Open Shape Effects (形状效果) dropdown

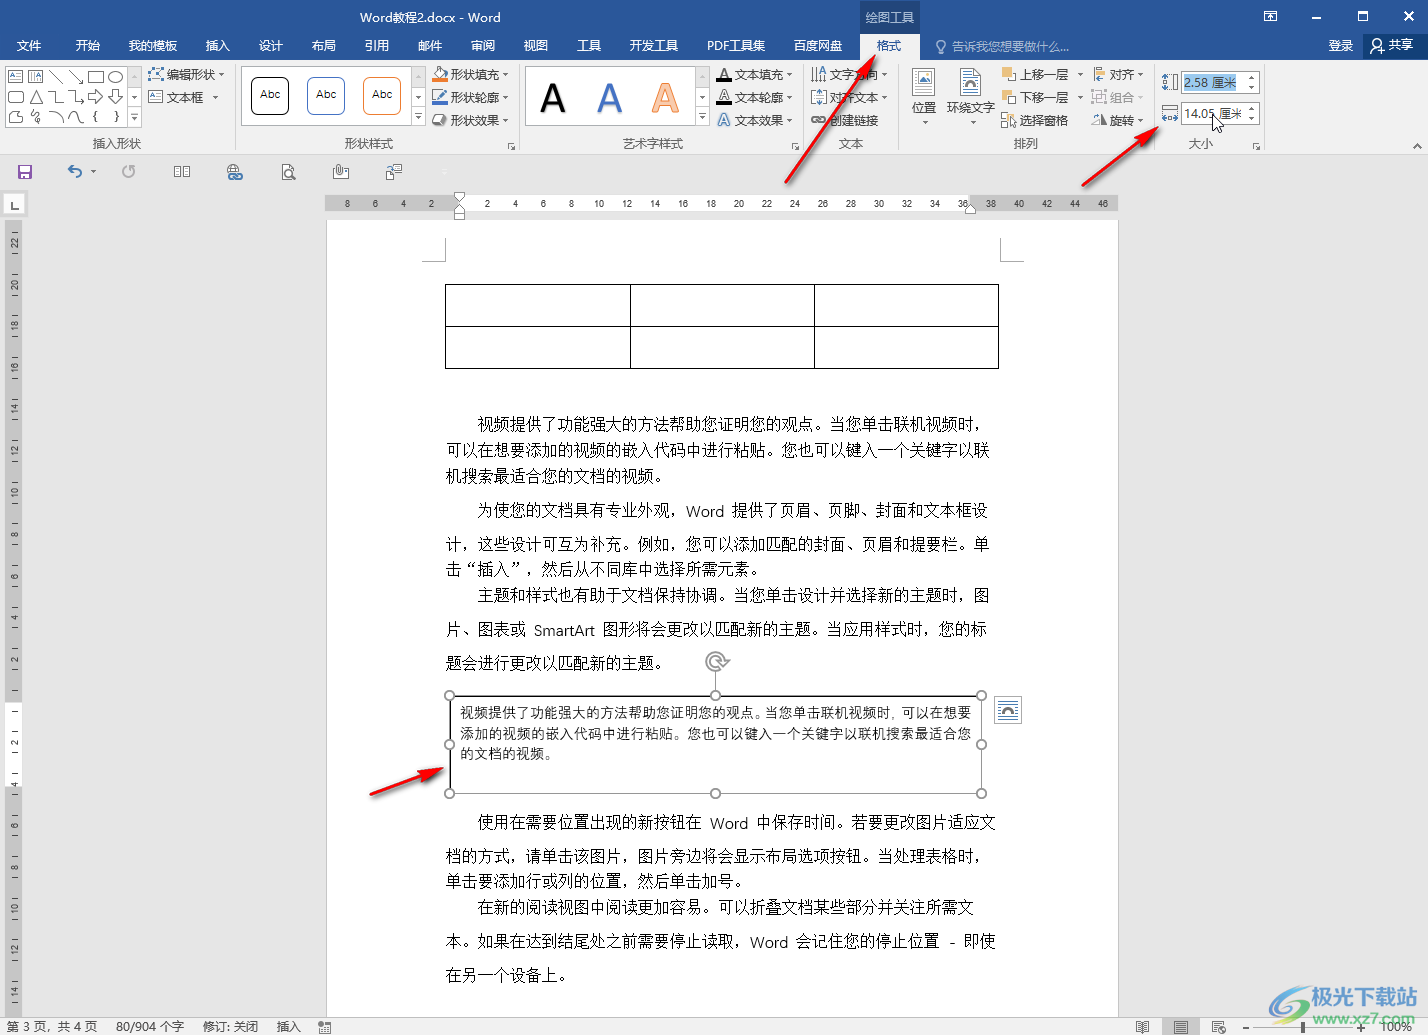pyautogui.click(x=471, y=120)
